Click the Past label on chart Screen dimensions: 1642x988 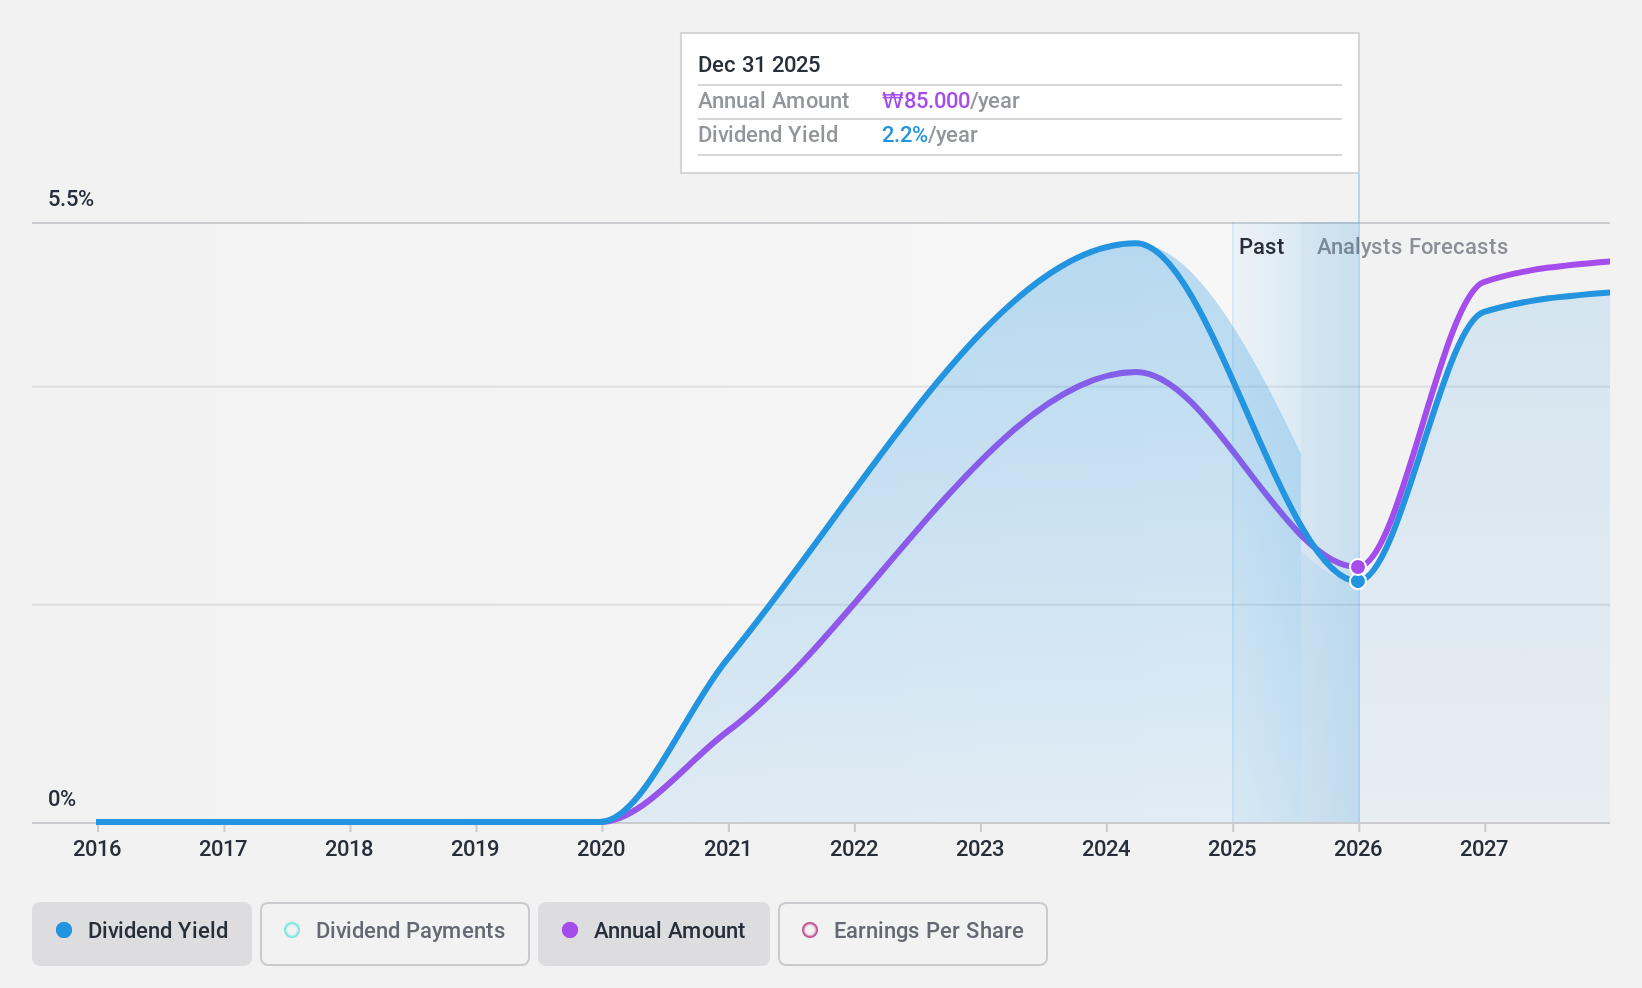pos(1261,247)
